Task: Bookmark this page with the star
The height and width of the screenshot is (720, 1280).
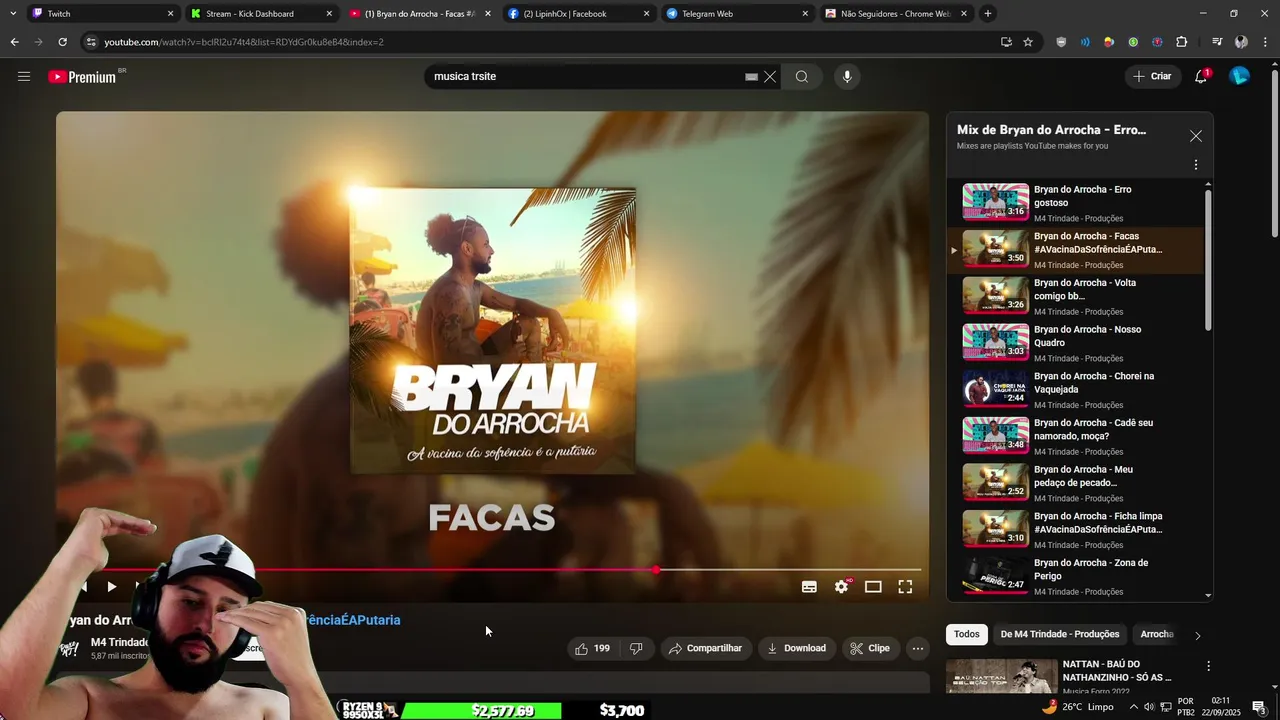Action: (x=1028, y=42)
